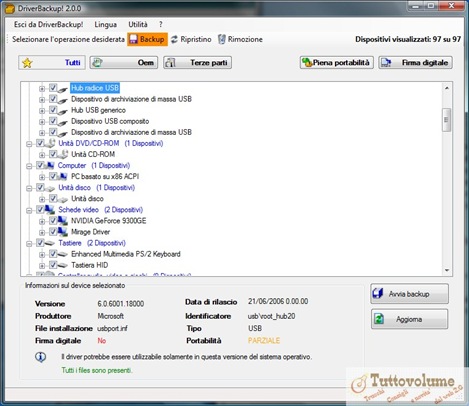This screenshot has width=469, height=406.
Task: Click the device list scrollbar thumb
Action: 446,120
